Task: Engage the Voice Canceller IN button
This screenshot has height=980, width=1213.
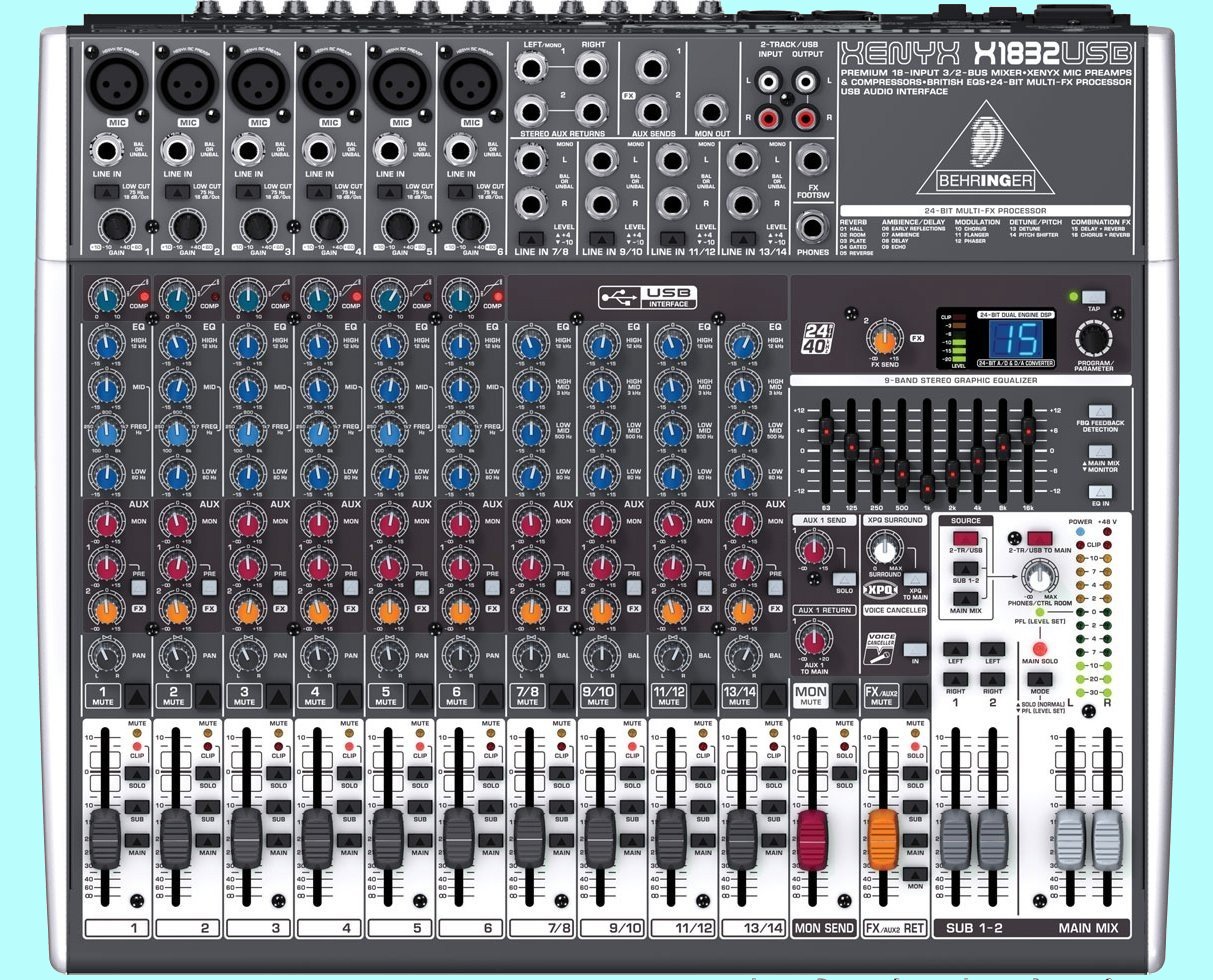Action: click(914, 649)
